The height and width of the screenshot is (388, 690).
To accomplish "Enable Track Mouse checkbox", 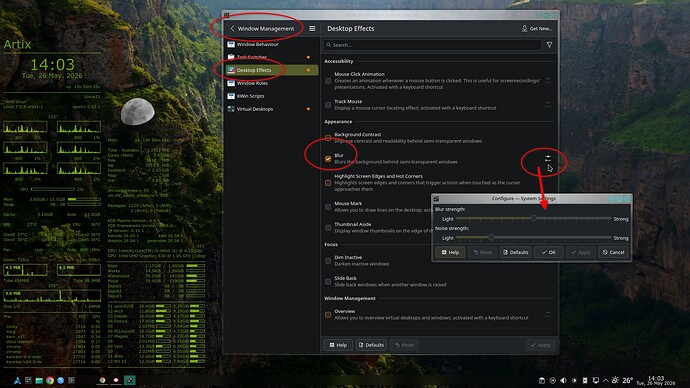I will [x=328, y=105].
